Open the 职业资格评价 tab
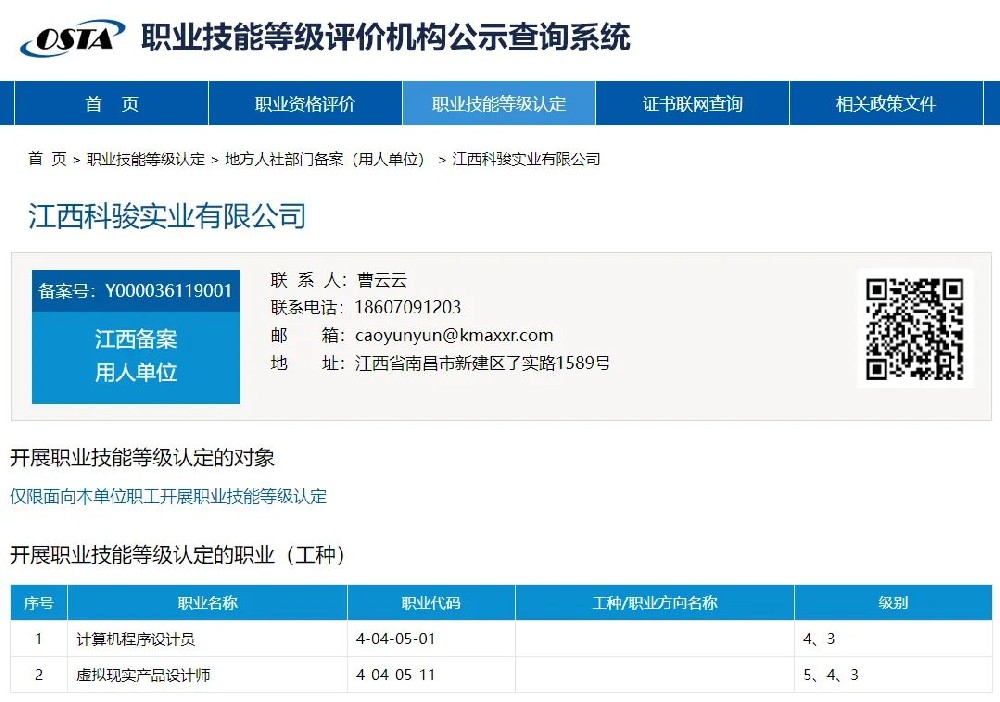 (x=305, y=103)
